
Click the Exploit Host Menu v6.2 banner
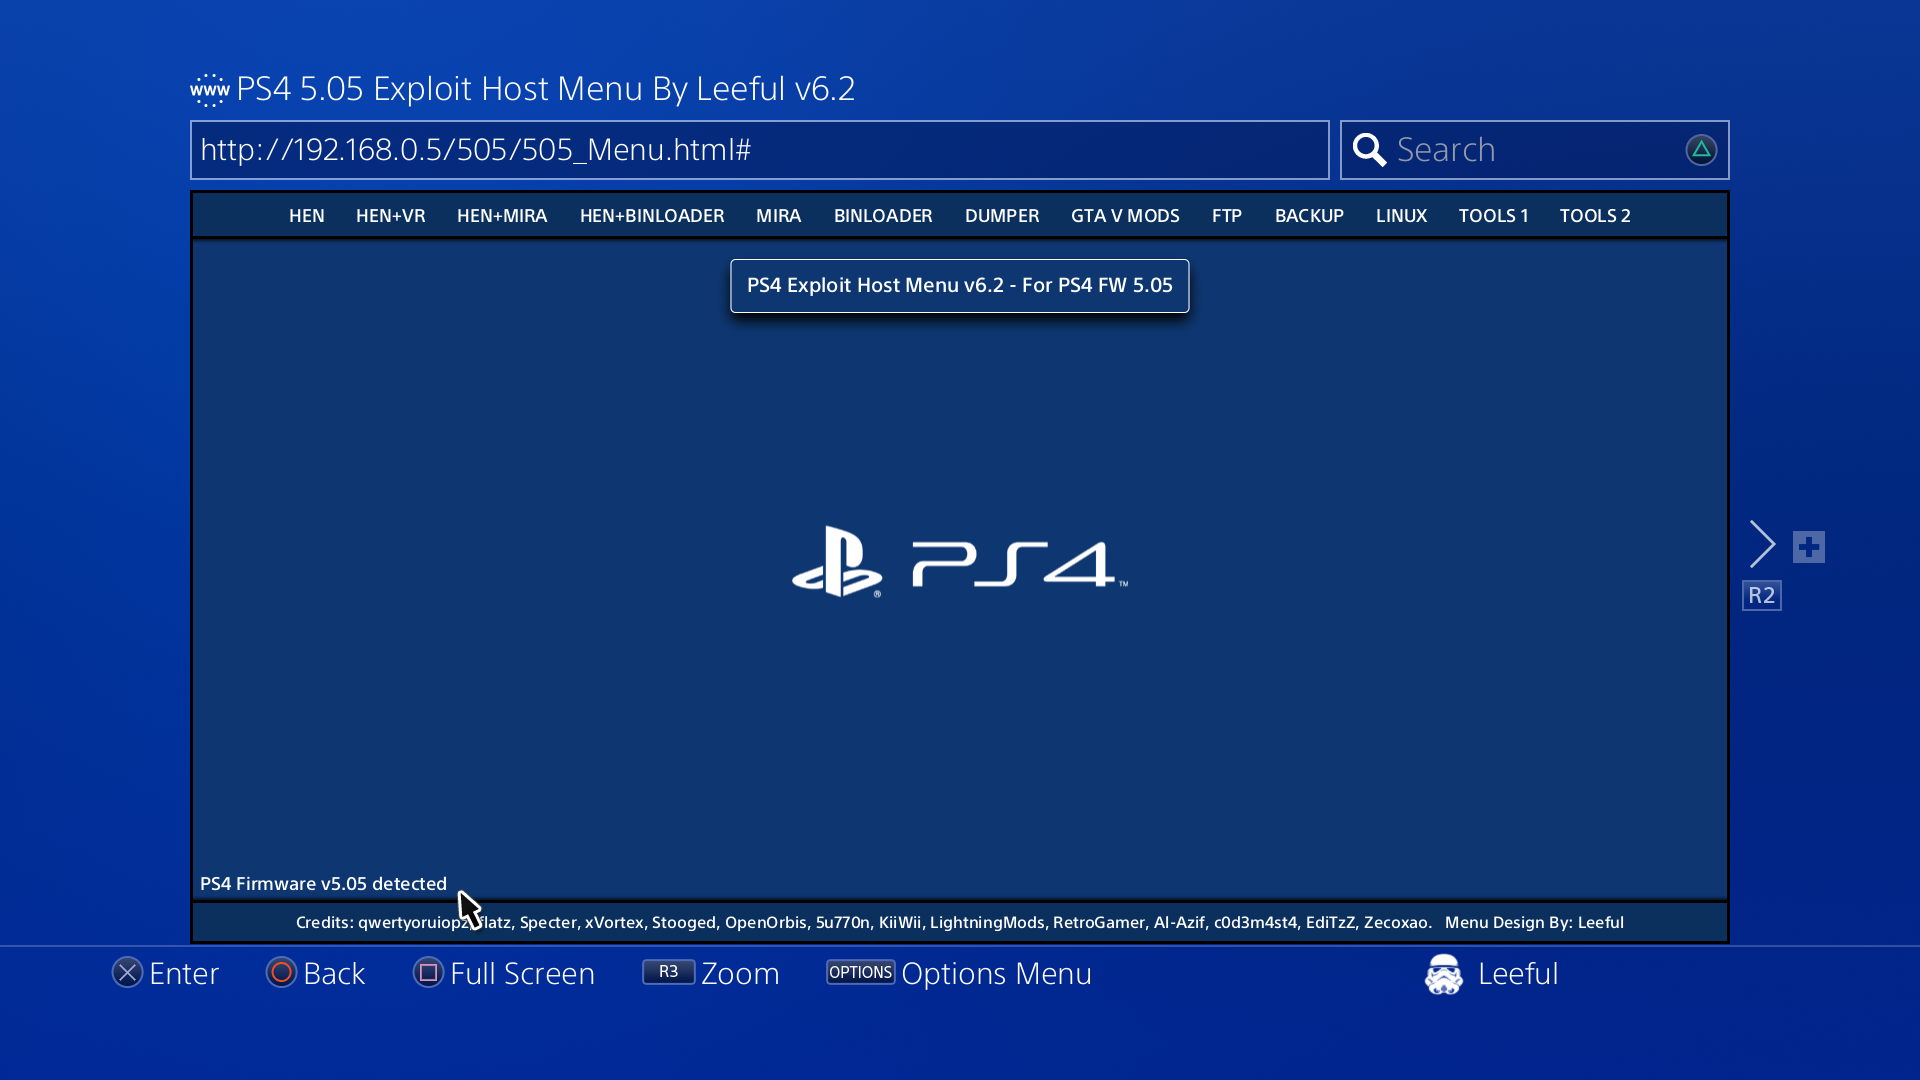tap(960, 286)
